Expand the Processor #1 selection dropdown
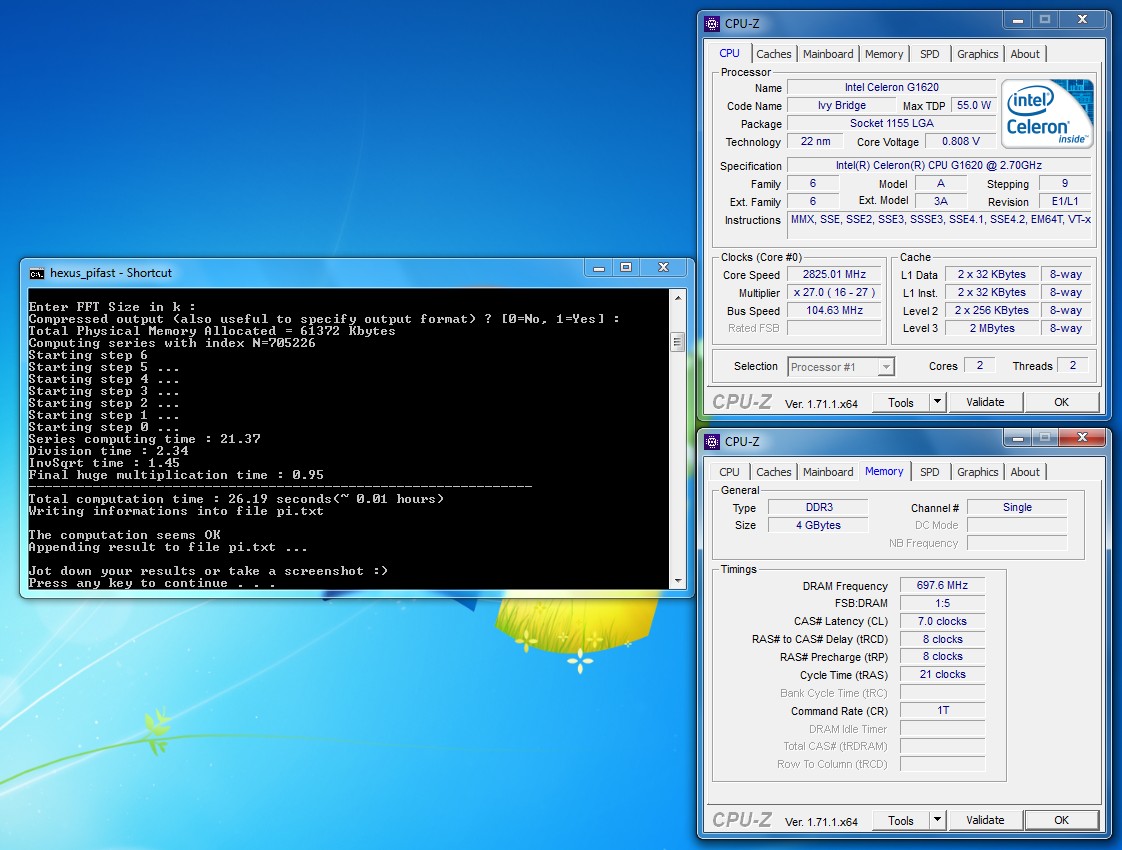This screenshot has height=850, width=1122. (886, 367)
